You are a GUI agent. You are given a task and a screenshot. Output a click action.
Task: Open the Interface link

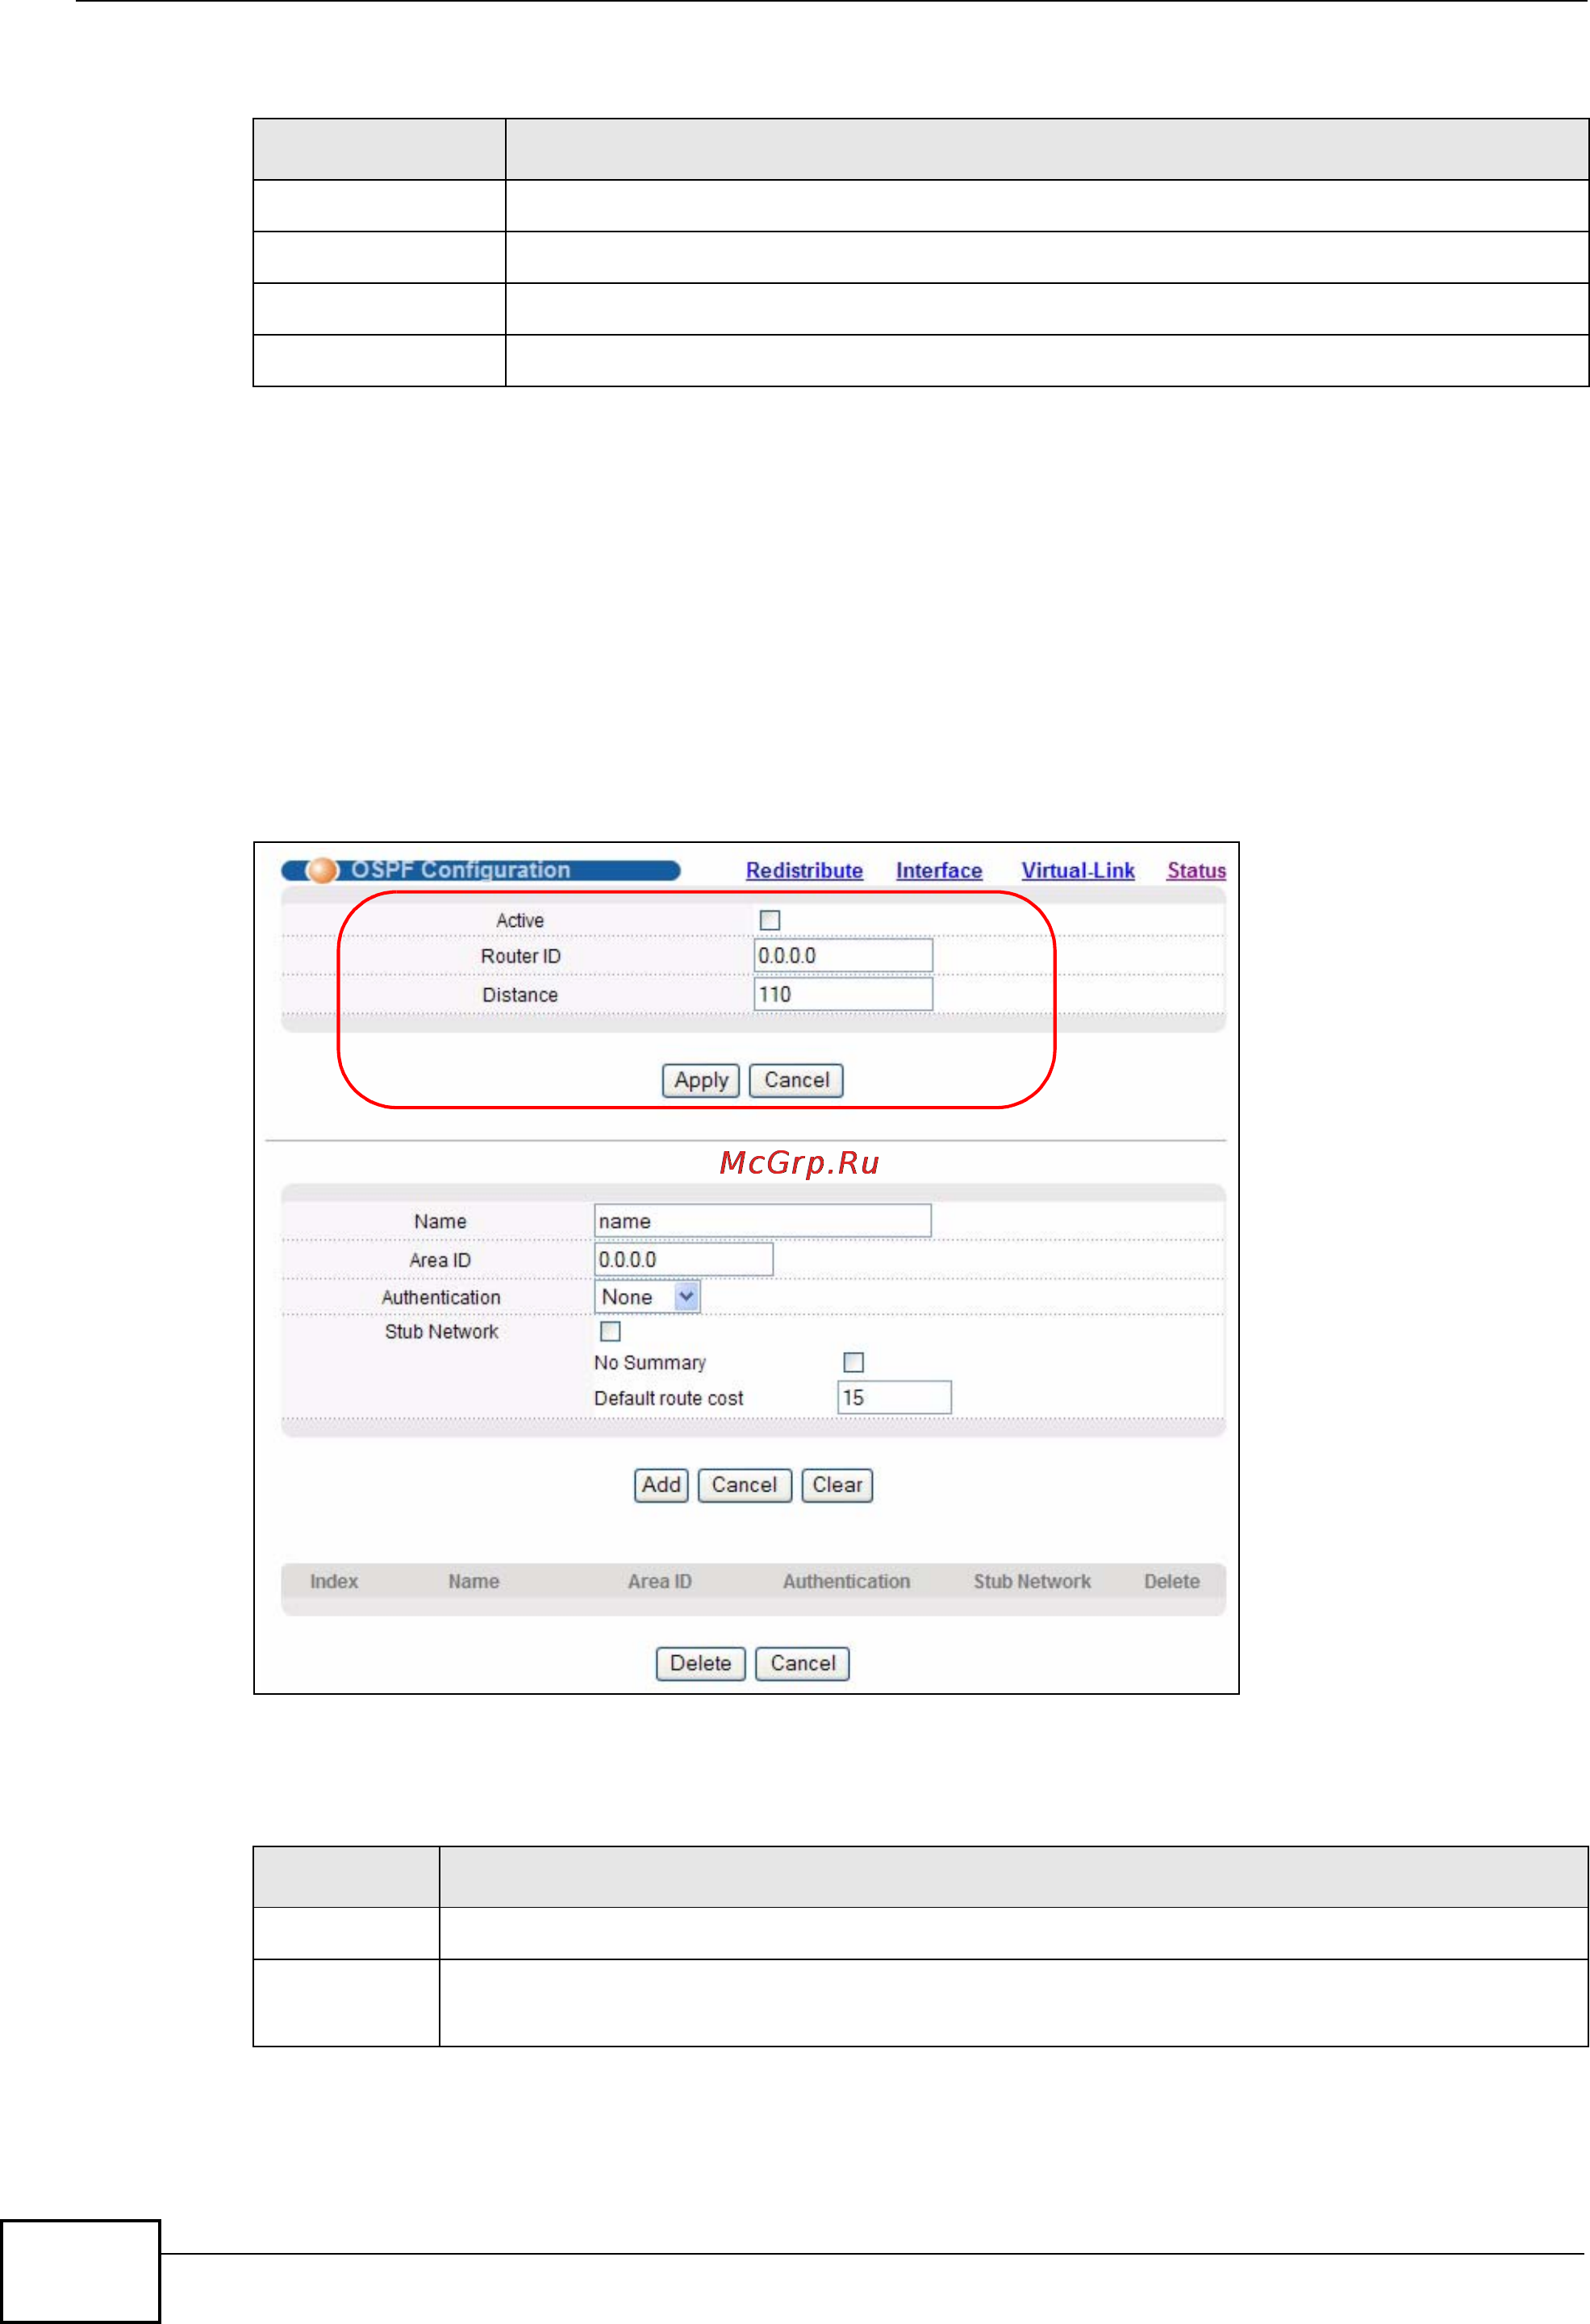(x=939, y=870)
